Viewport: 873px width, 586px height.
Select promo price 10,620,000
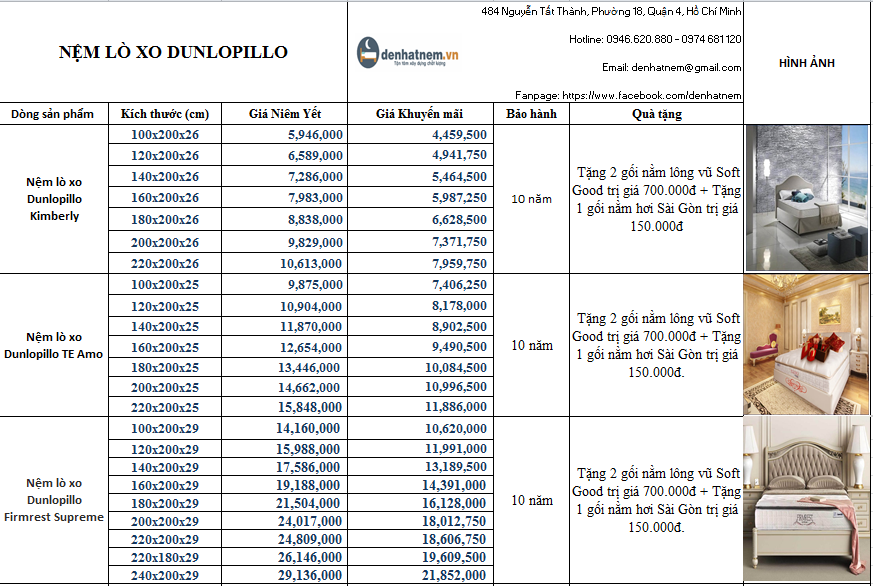(x=420, y=429)
